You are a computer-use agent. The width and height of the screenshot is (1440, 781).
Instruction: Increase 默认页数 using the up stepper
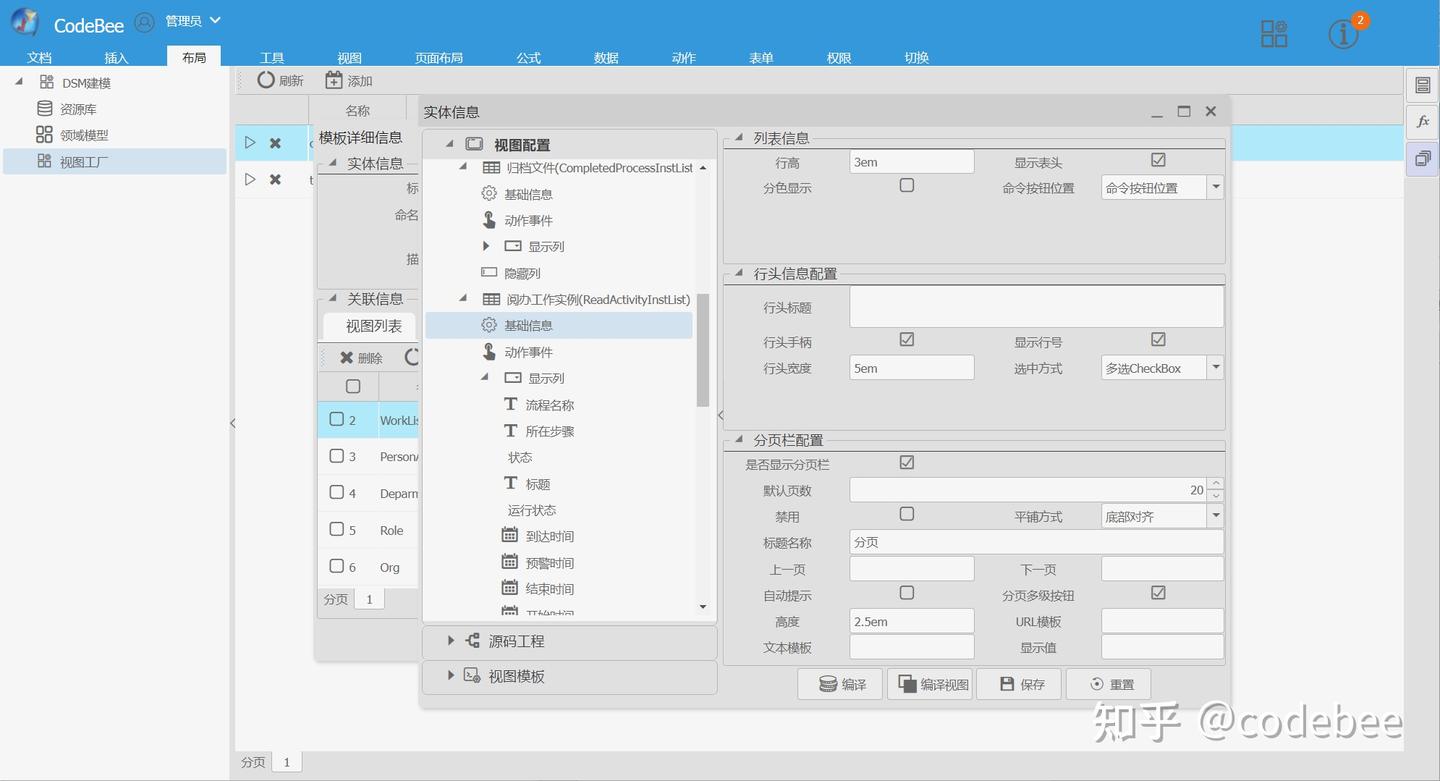click(1215, 483)
